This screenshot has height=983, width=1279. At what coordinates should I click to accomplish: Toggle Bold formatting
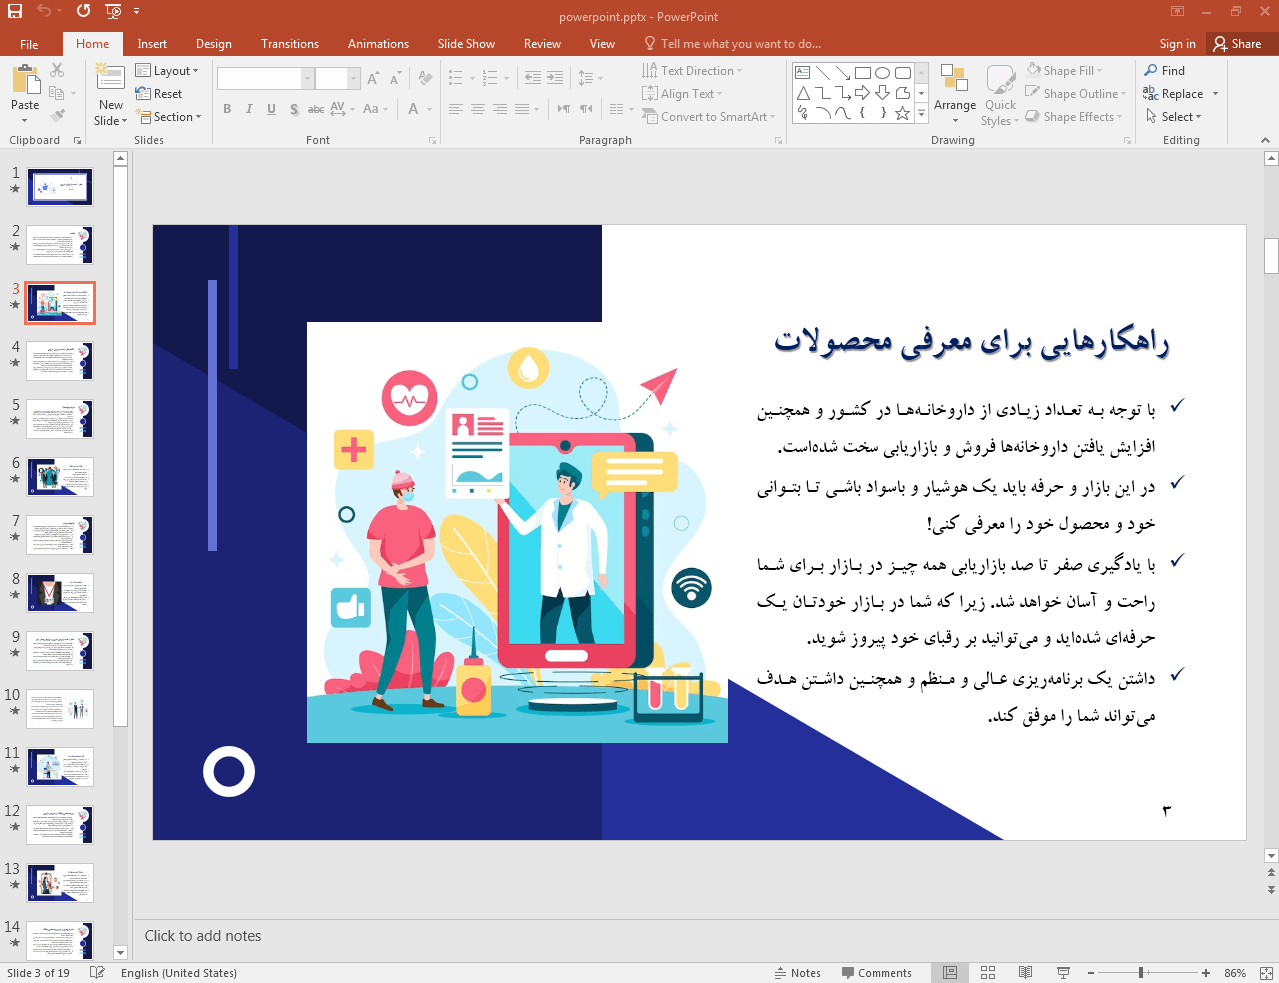click(x=227, y=109)
